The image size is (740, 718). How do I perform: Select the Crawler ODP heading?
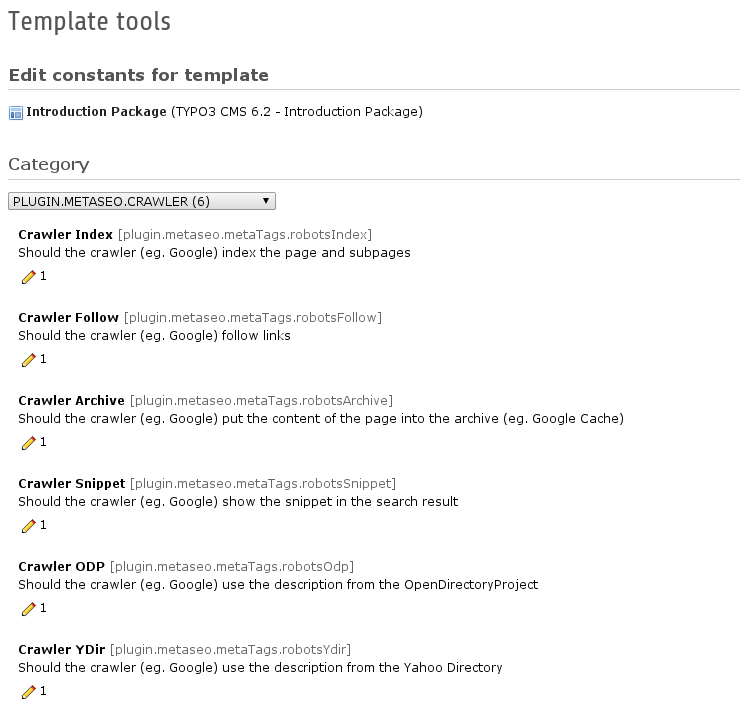point(62,567)
